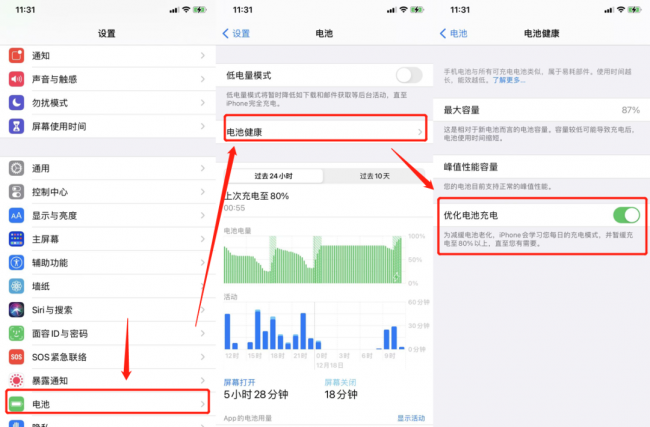
Task: Open the 显示与亮度 row chevron
Action: [203, 215]
